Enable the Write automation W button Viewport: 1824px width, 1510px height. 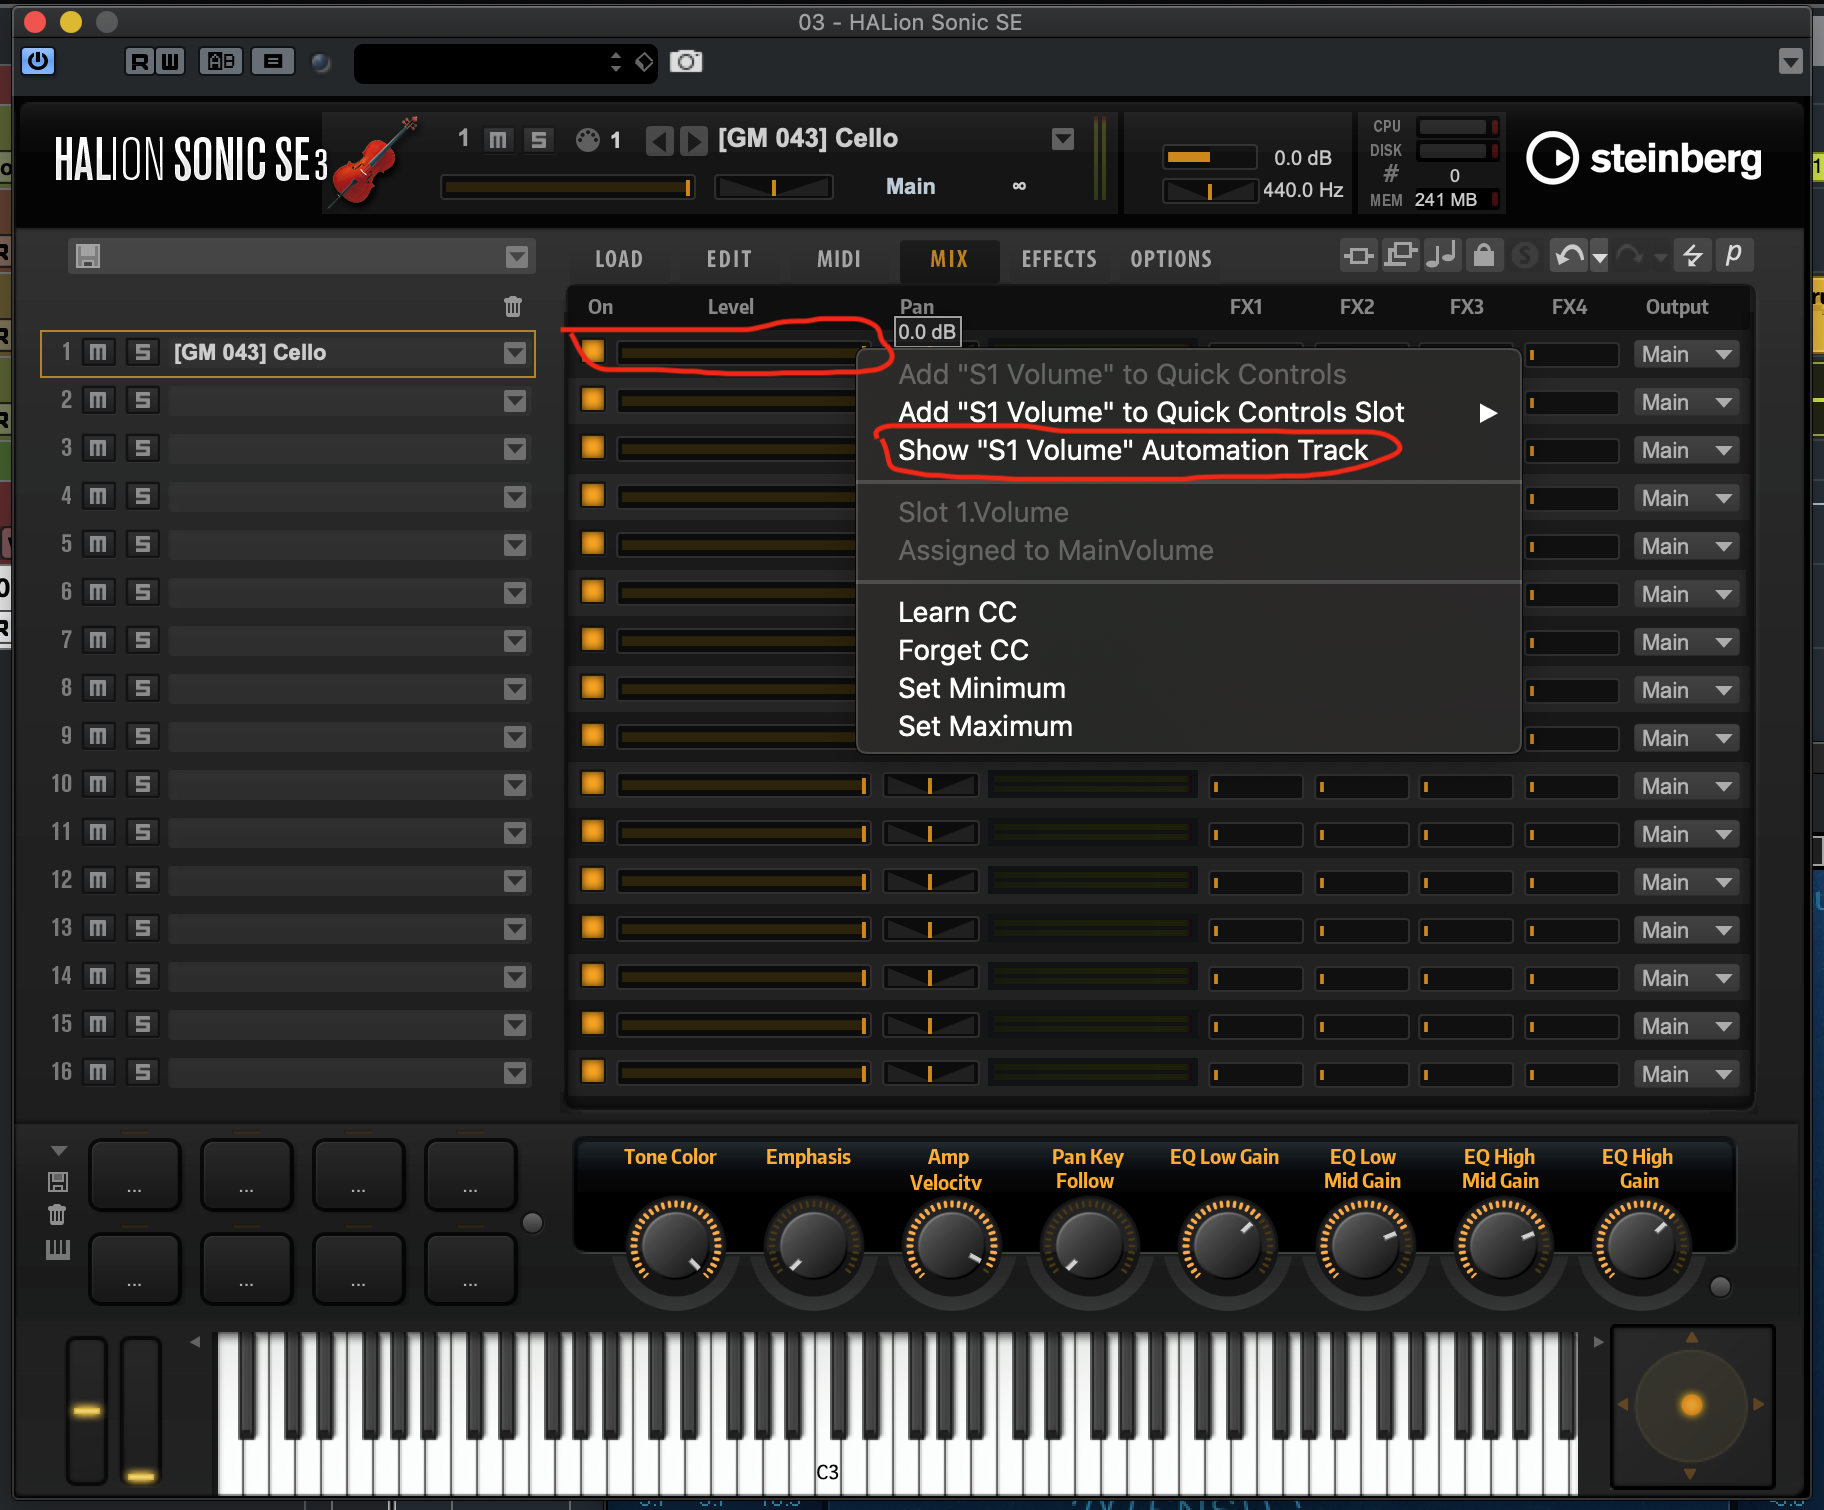pos(170,62)
